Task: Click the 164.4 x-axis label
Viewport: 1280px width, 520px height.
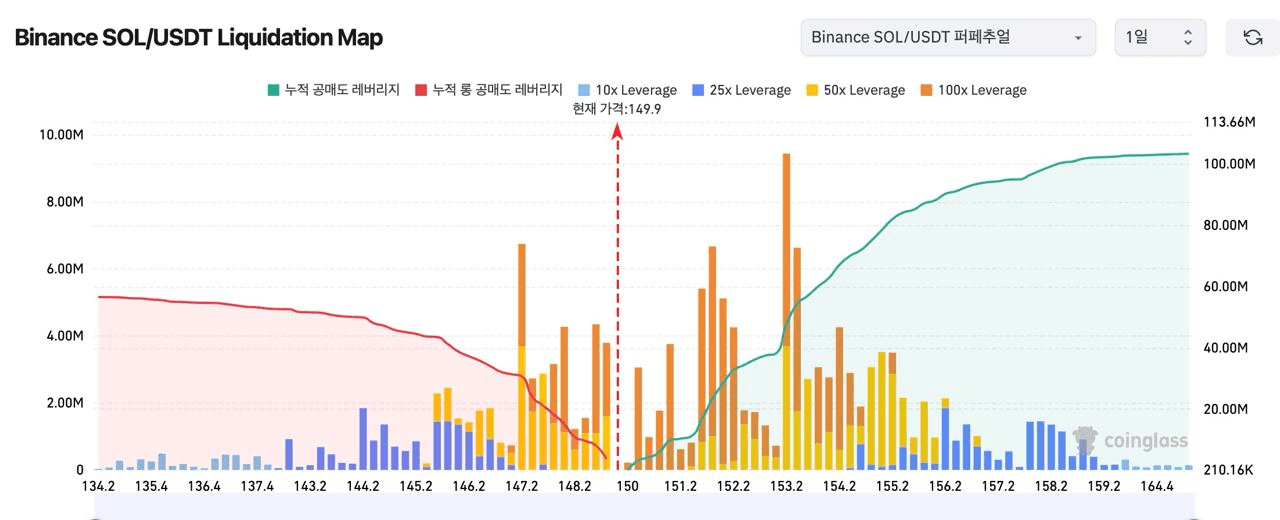Action: pyautogui.click(x=1157, y=487)
